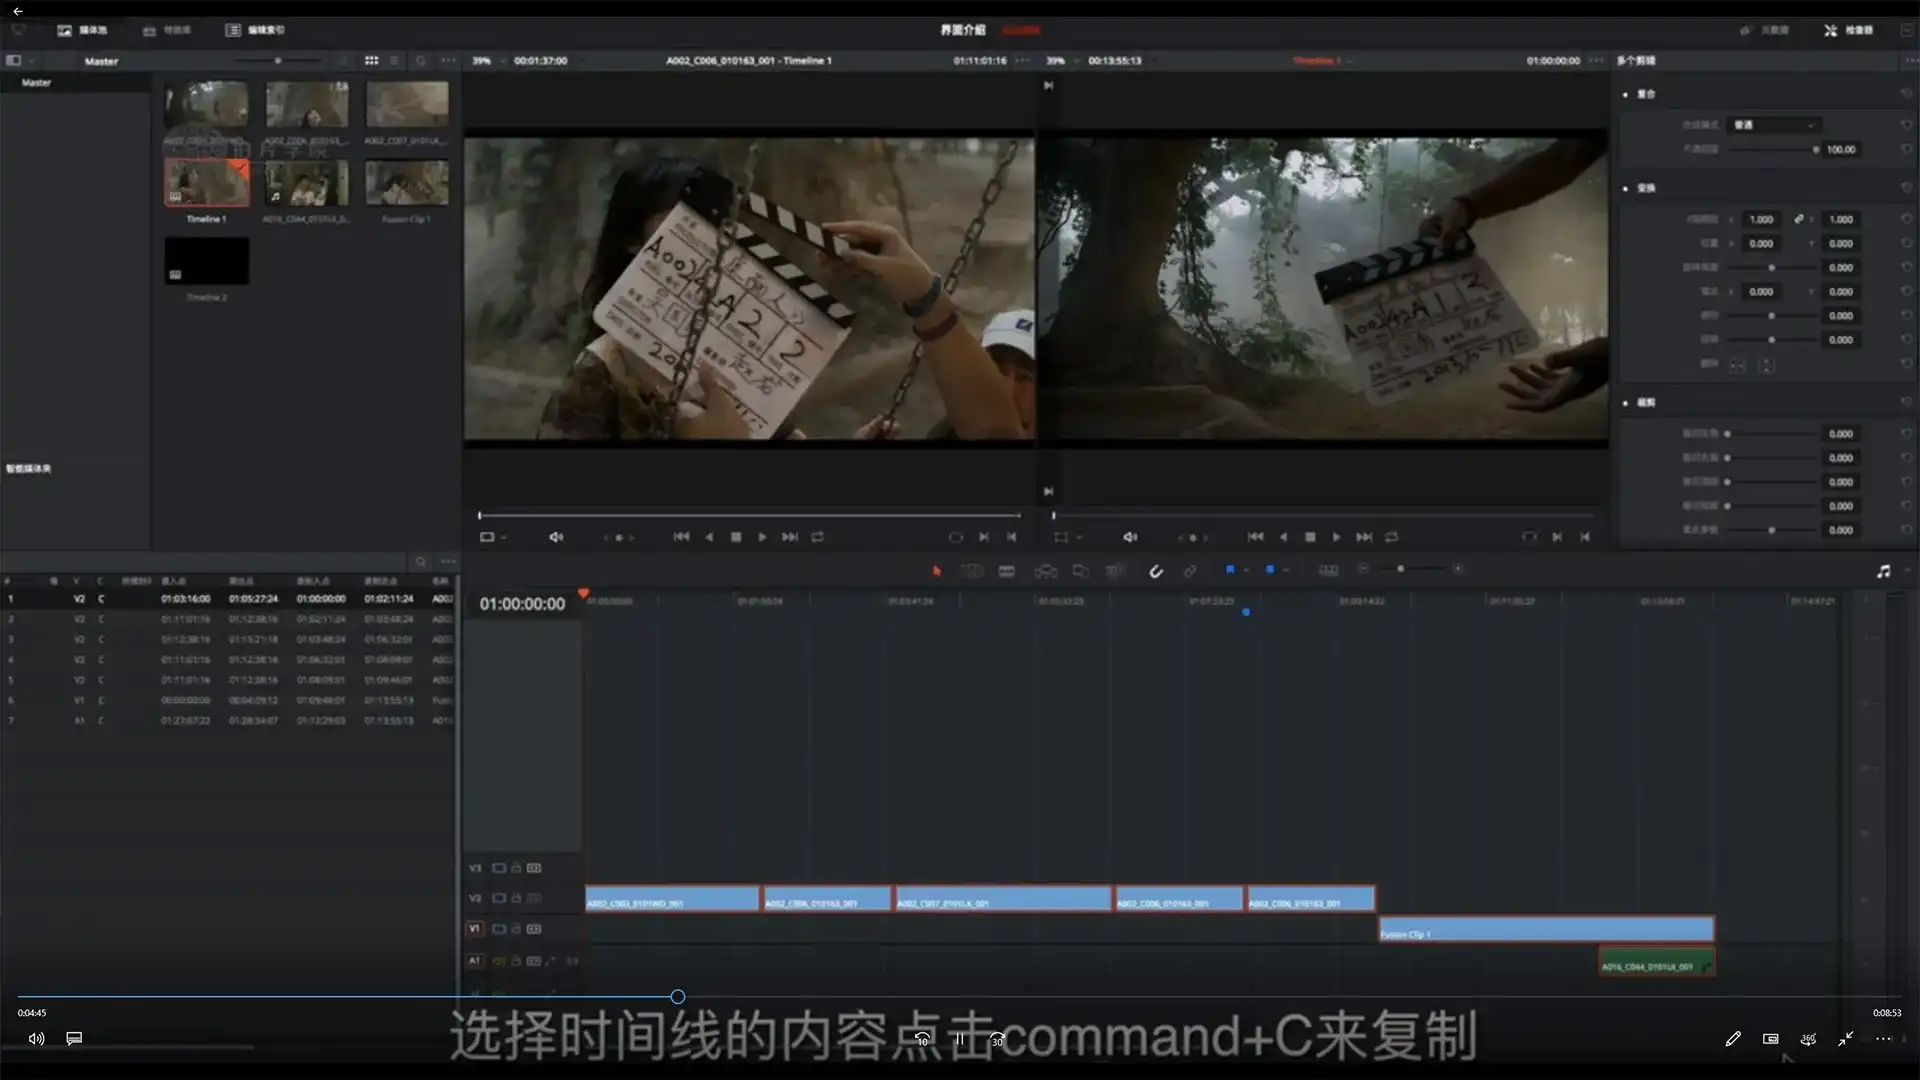Open the media pool search icon
Screen dimensions: 1920x1080
pyautogui.click(x=421, y=61)
